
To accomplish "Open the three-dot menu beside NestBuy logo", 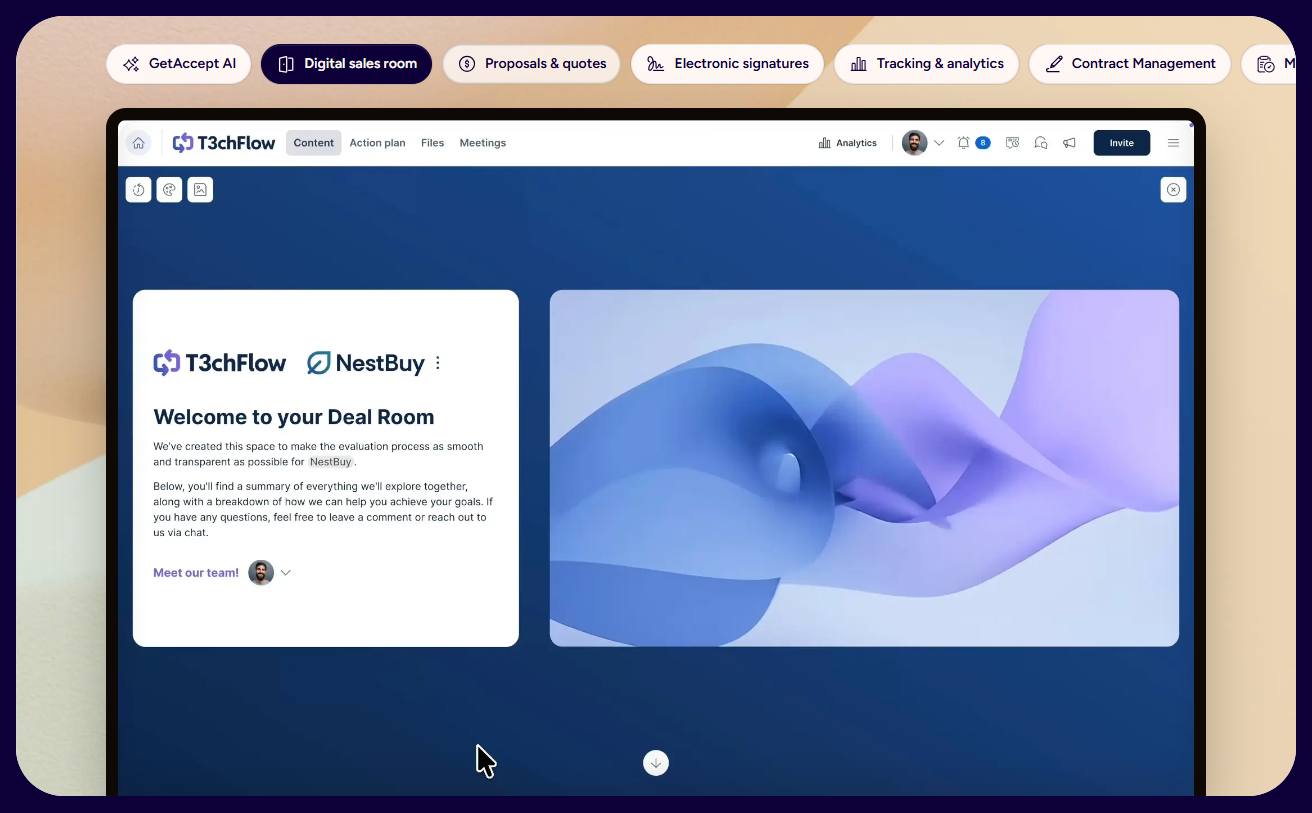I will point(438,363).
